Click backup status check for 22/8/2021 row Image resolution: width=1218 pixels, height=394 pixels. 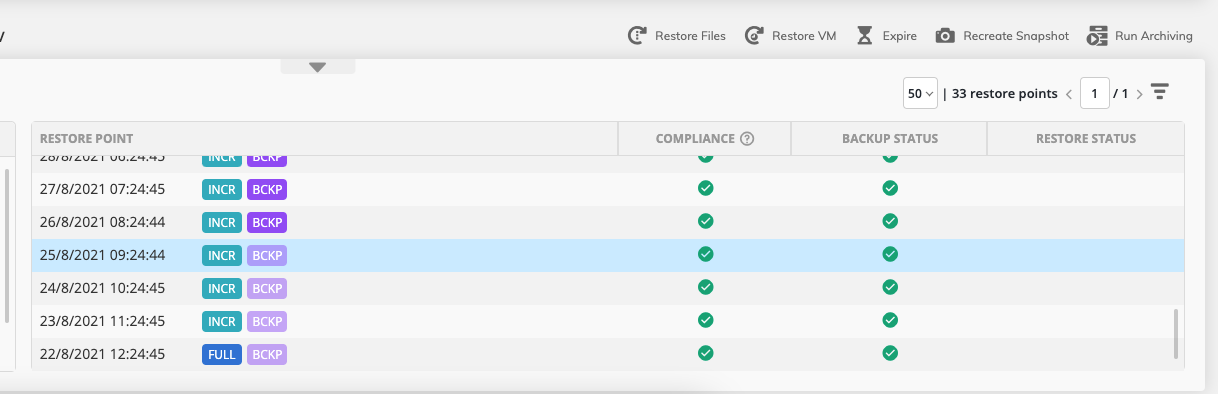(x=890, y=353)
